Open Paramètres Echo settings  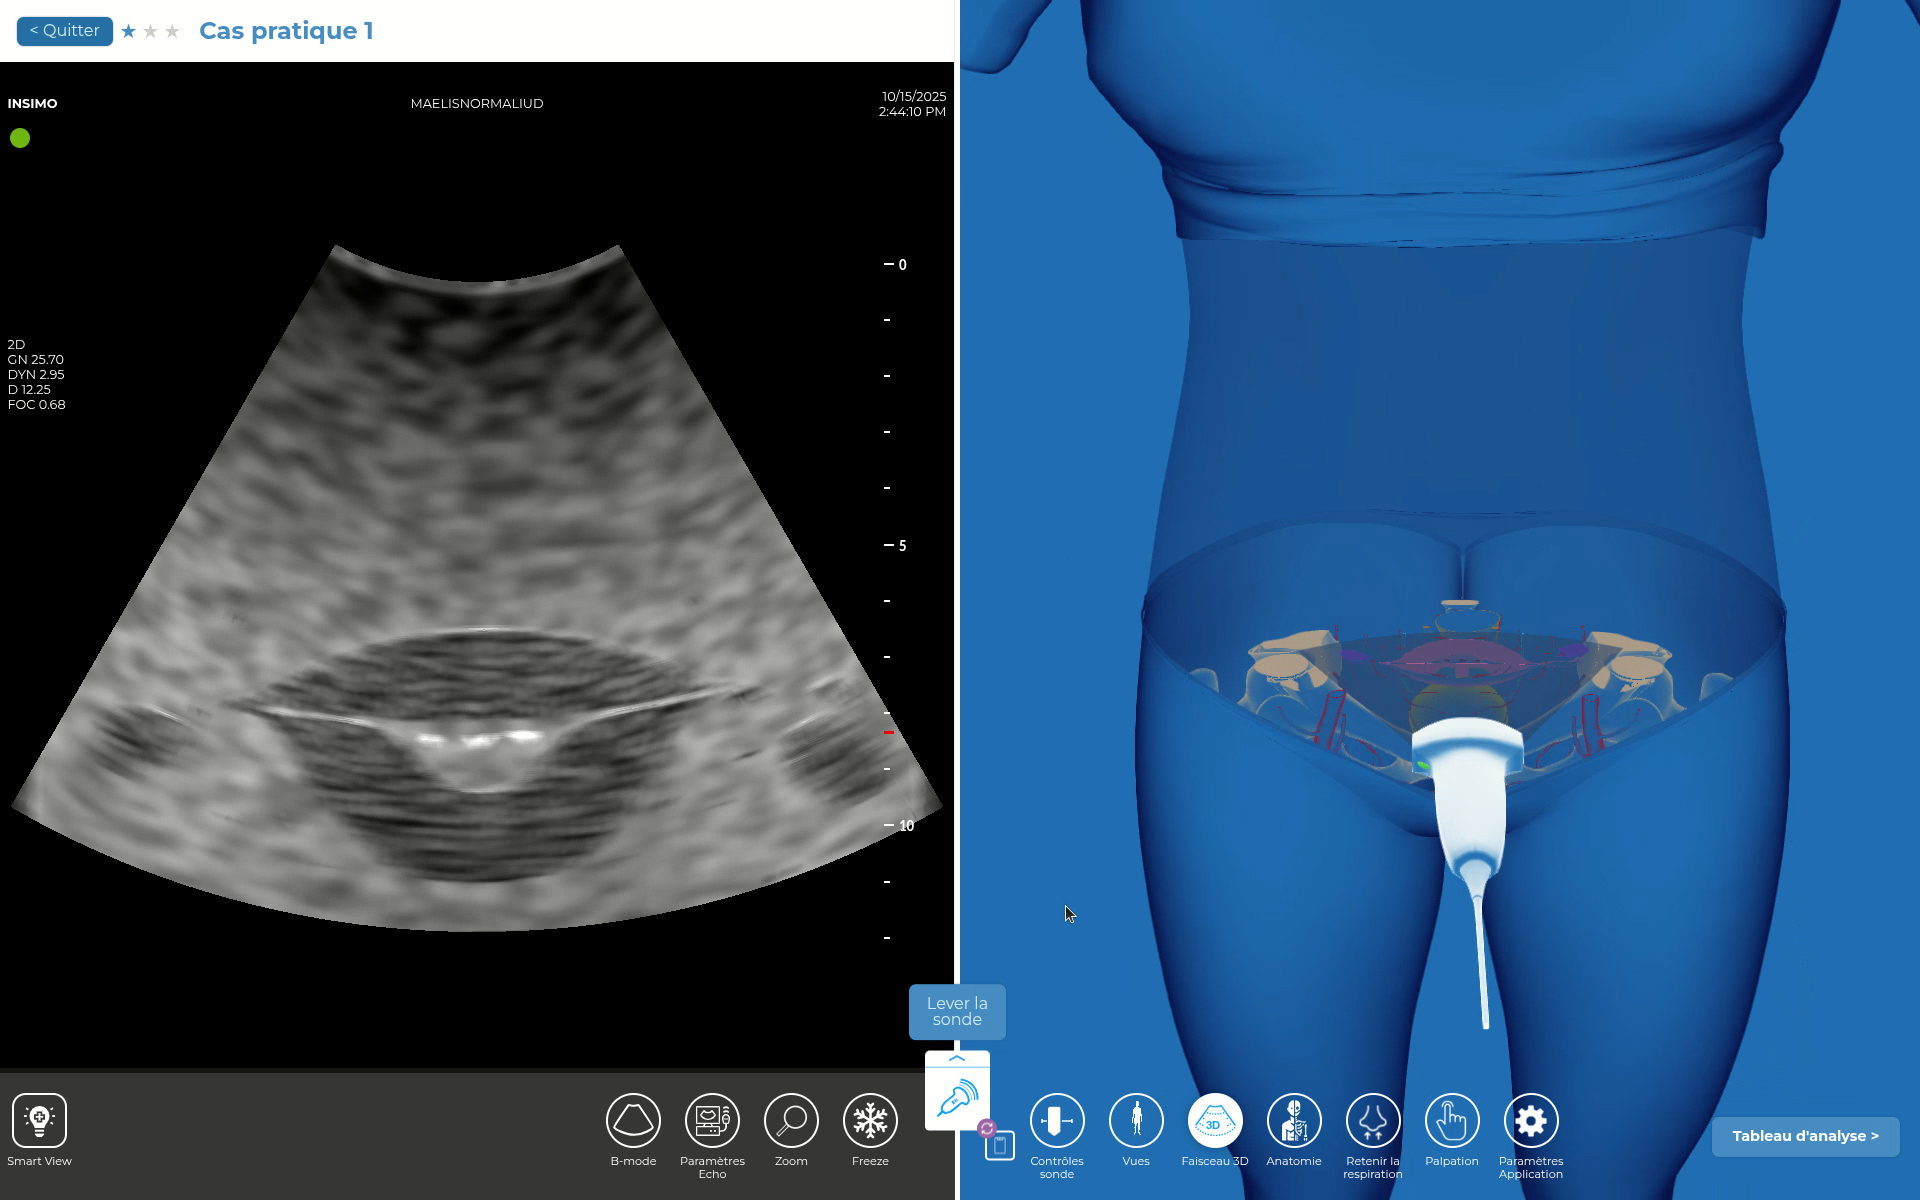point(712,1121)
